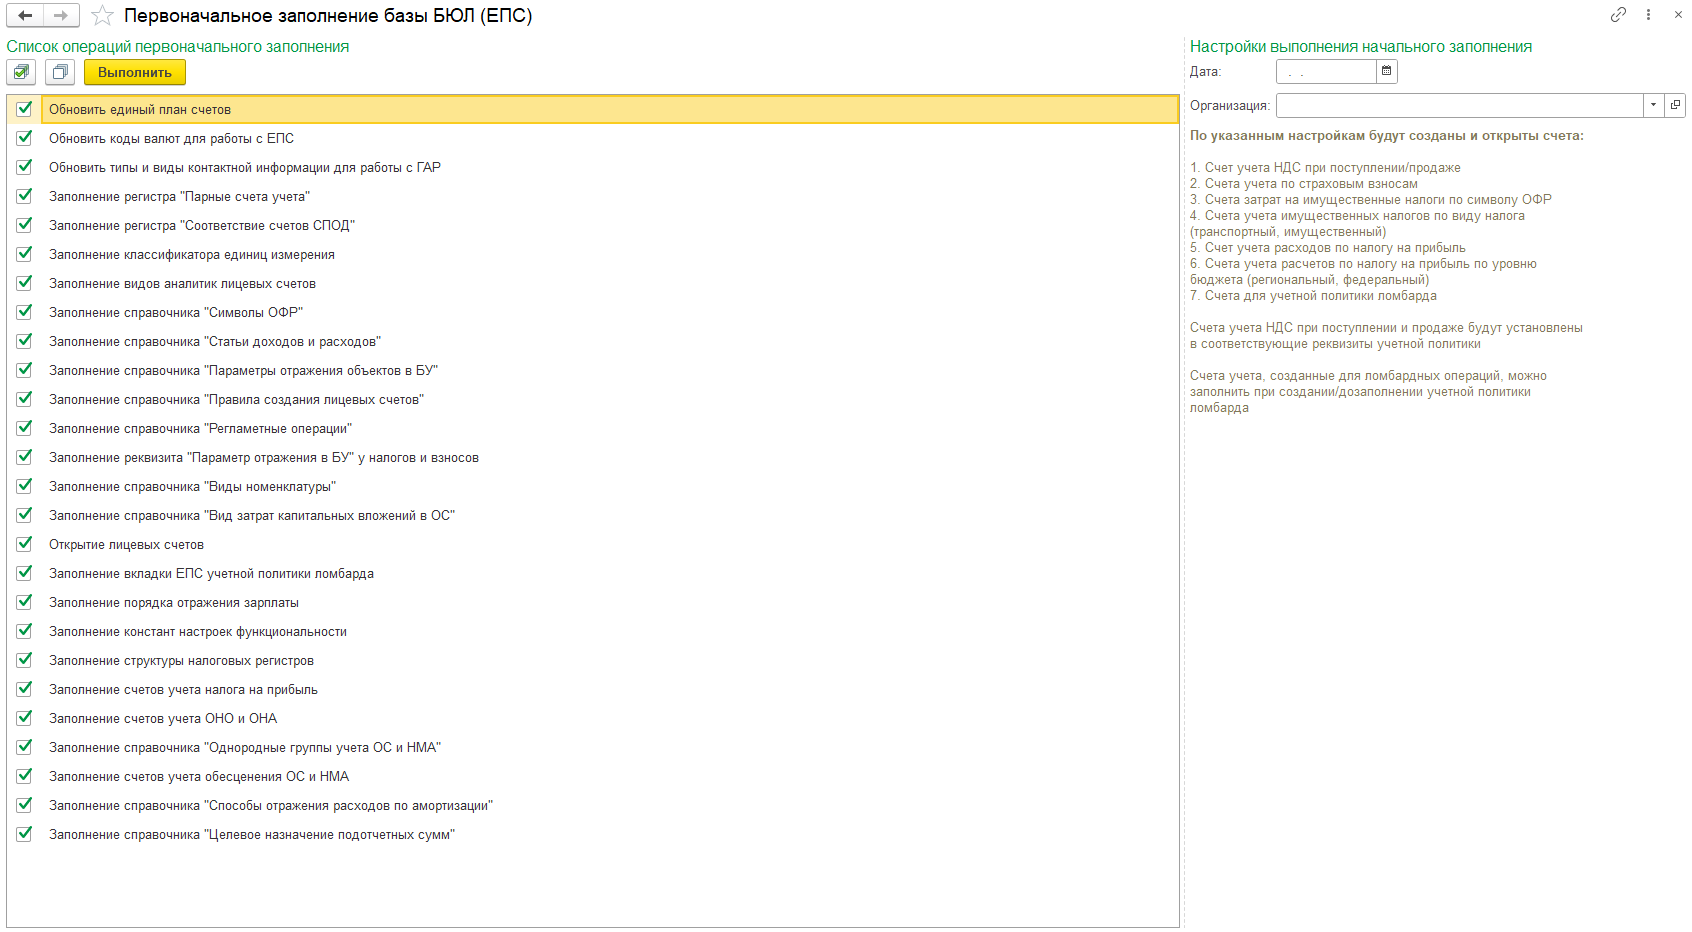The height and width of the screenshot is (932, 1692).
Task: Open the three-dot more options menu
Action: [x=1648, y=15]
